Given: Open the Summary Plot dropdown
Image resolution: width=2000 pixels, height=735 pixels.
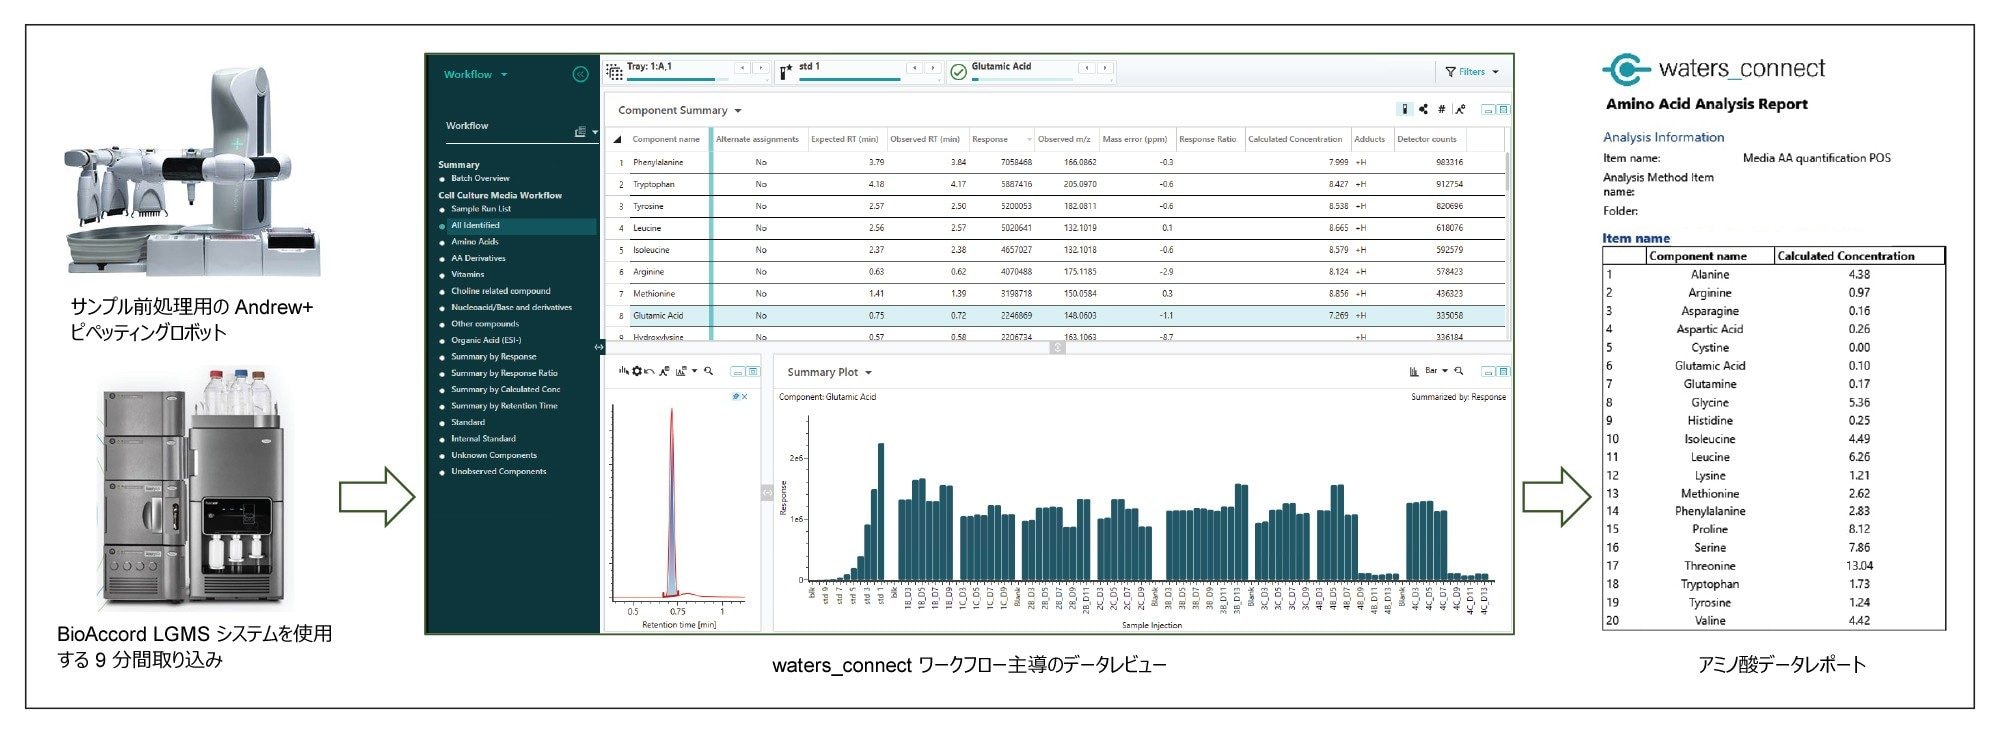Looking at the screenshot, I should point(868,373).
